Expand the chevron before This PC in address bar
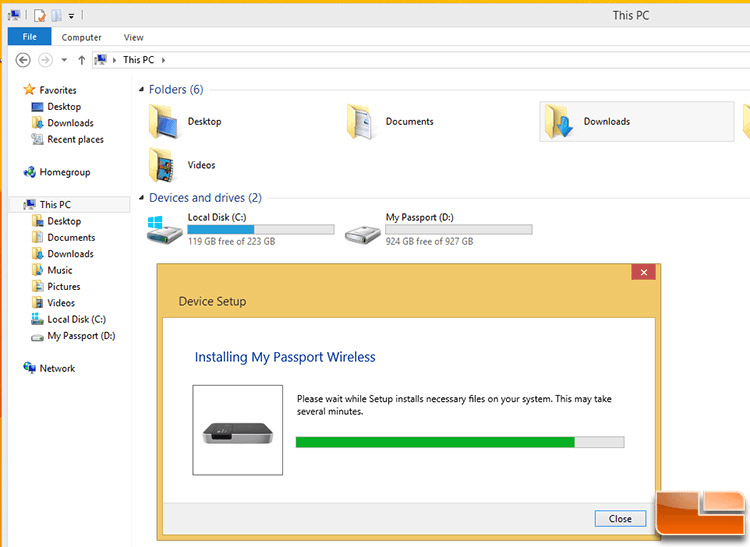Image resolution: width=750 pixels, height=547 pixels. click(x=114, y=60)
